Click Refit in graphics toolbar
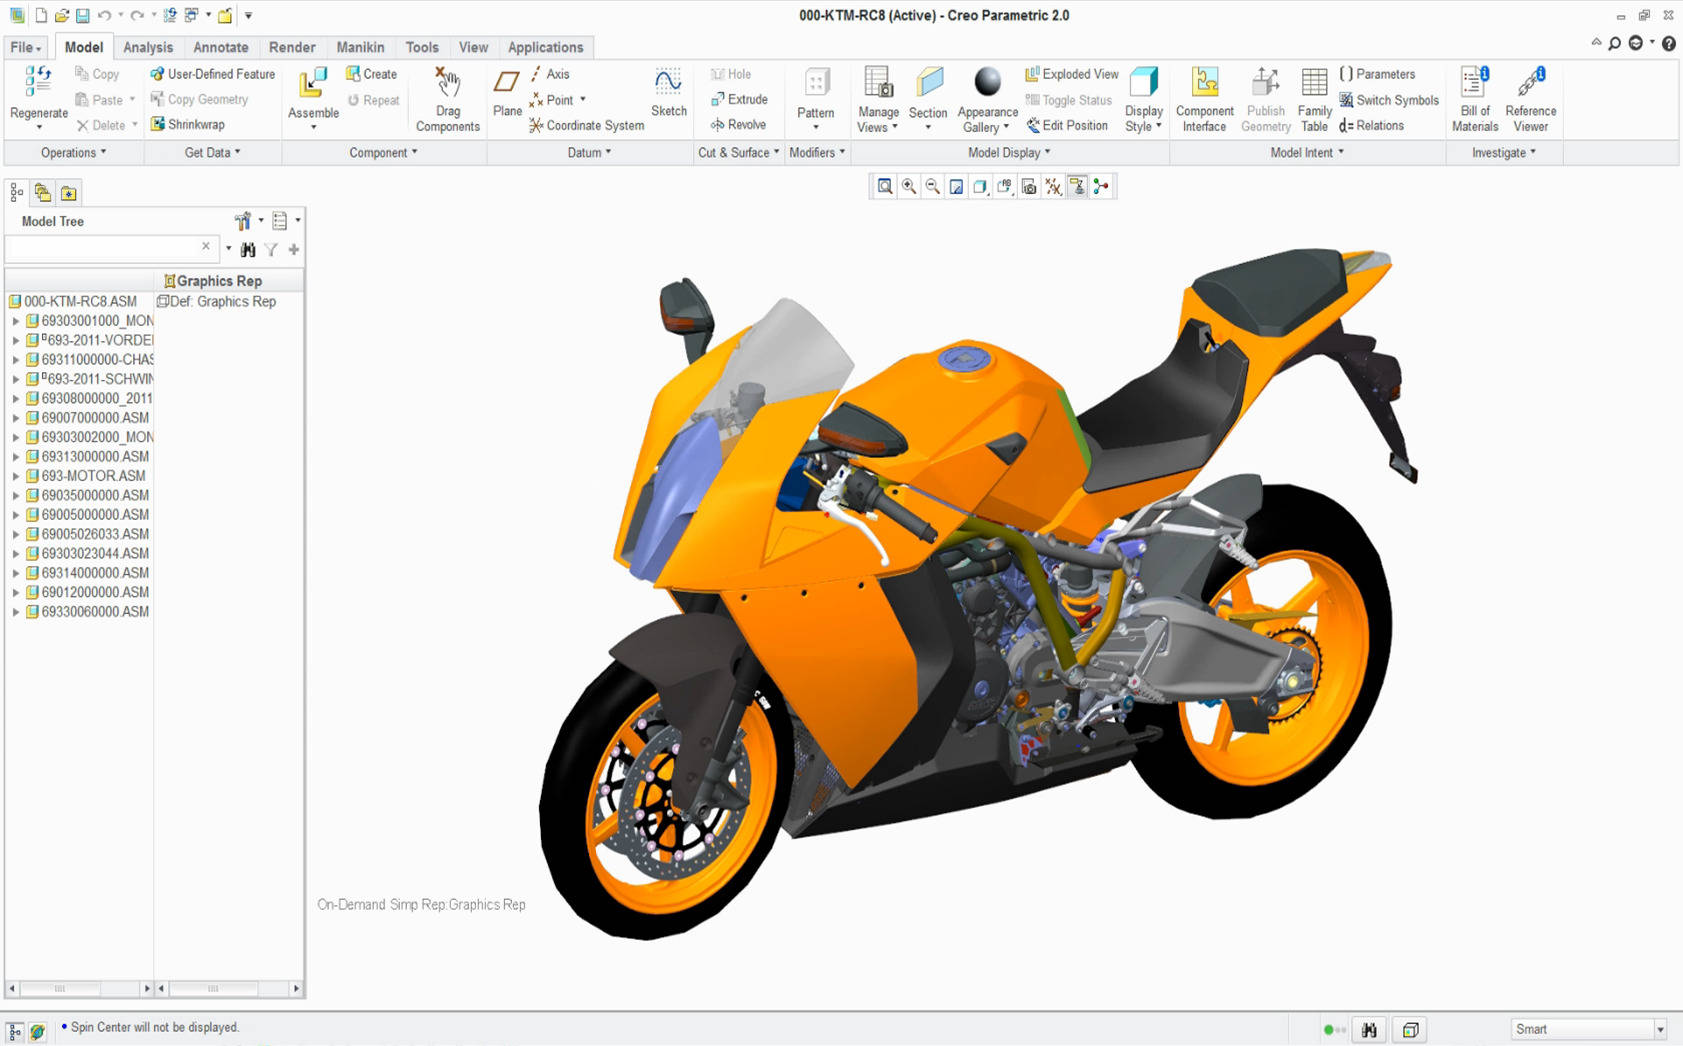This screenshot has width=1683, height=1046. coord(885,187)
